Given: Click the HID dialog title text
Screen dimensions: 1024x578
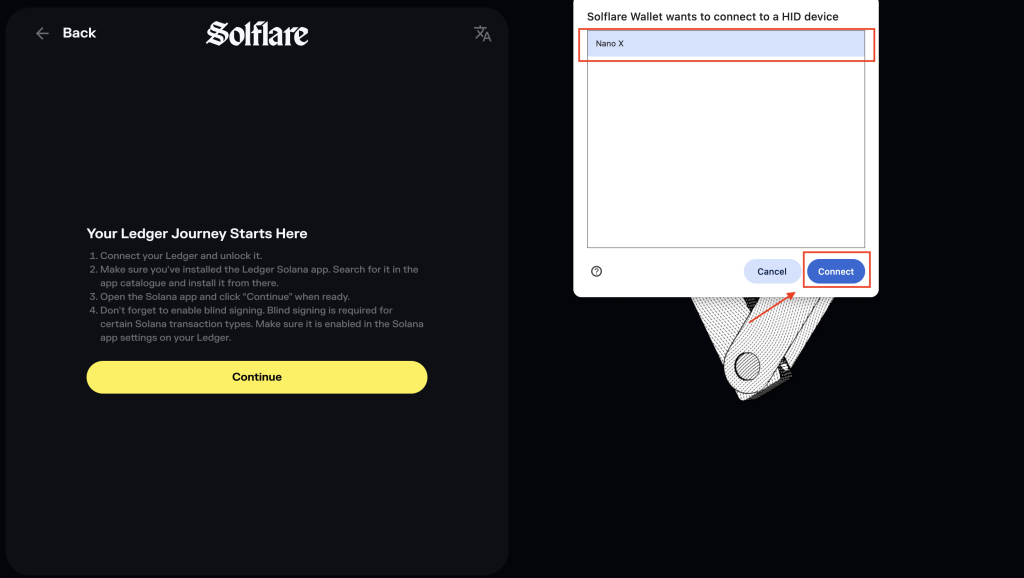Looking at the screenshot, I should click(x=712, y=17).
